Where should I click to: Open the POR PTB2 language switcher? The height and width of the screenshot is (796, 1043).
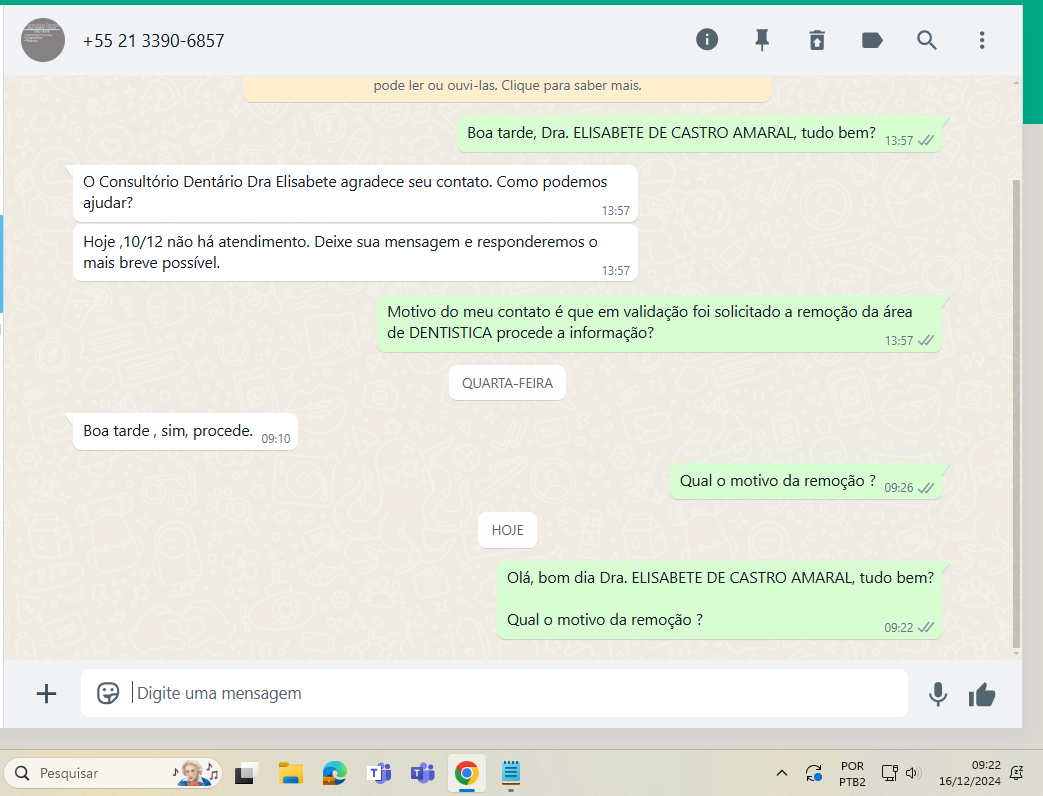(x=852, y=773)
